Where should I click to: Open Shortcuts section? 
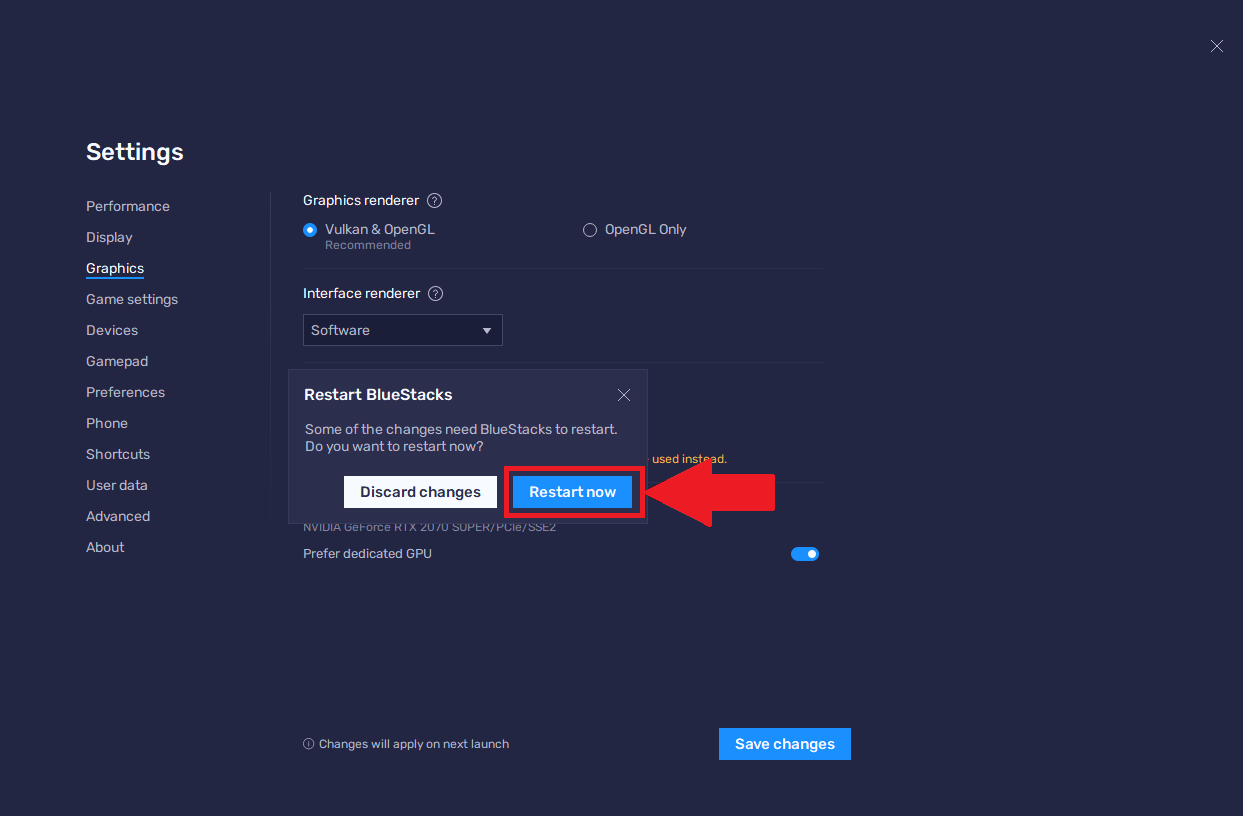point(118,454)
